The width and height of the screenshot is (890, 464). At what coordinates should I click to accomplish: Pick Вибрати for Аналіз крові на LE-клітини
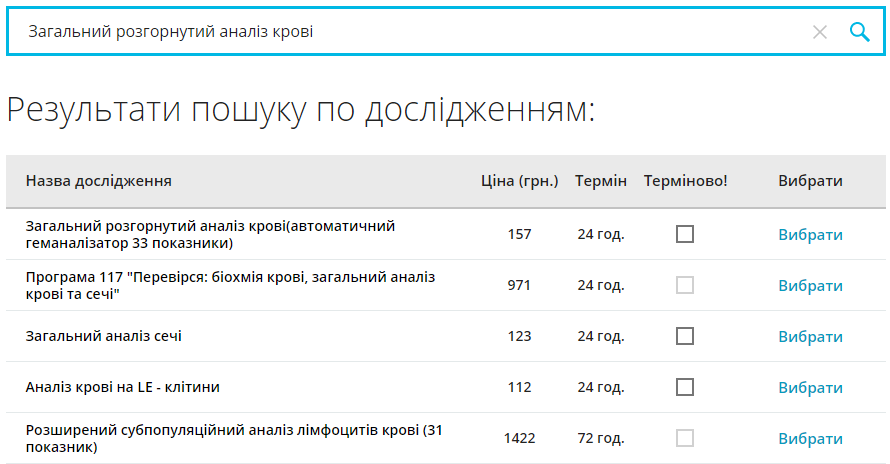810,388
